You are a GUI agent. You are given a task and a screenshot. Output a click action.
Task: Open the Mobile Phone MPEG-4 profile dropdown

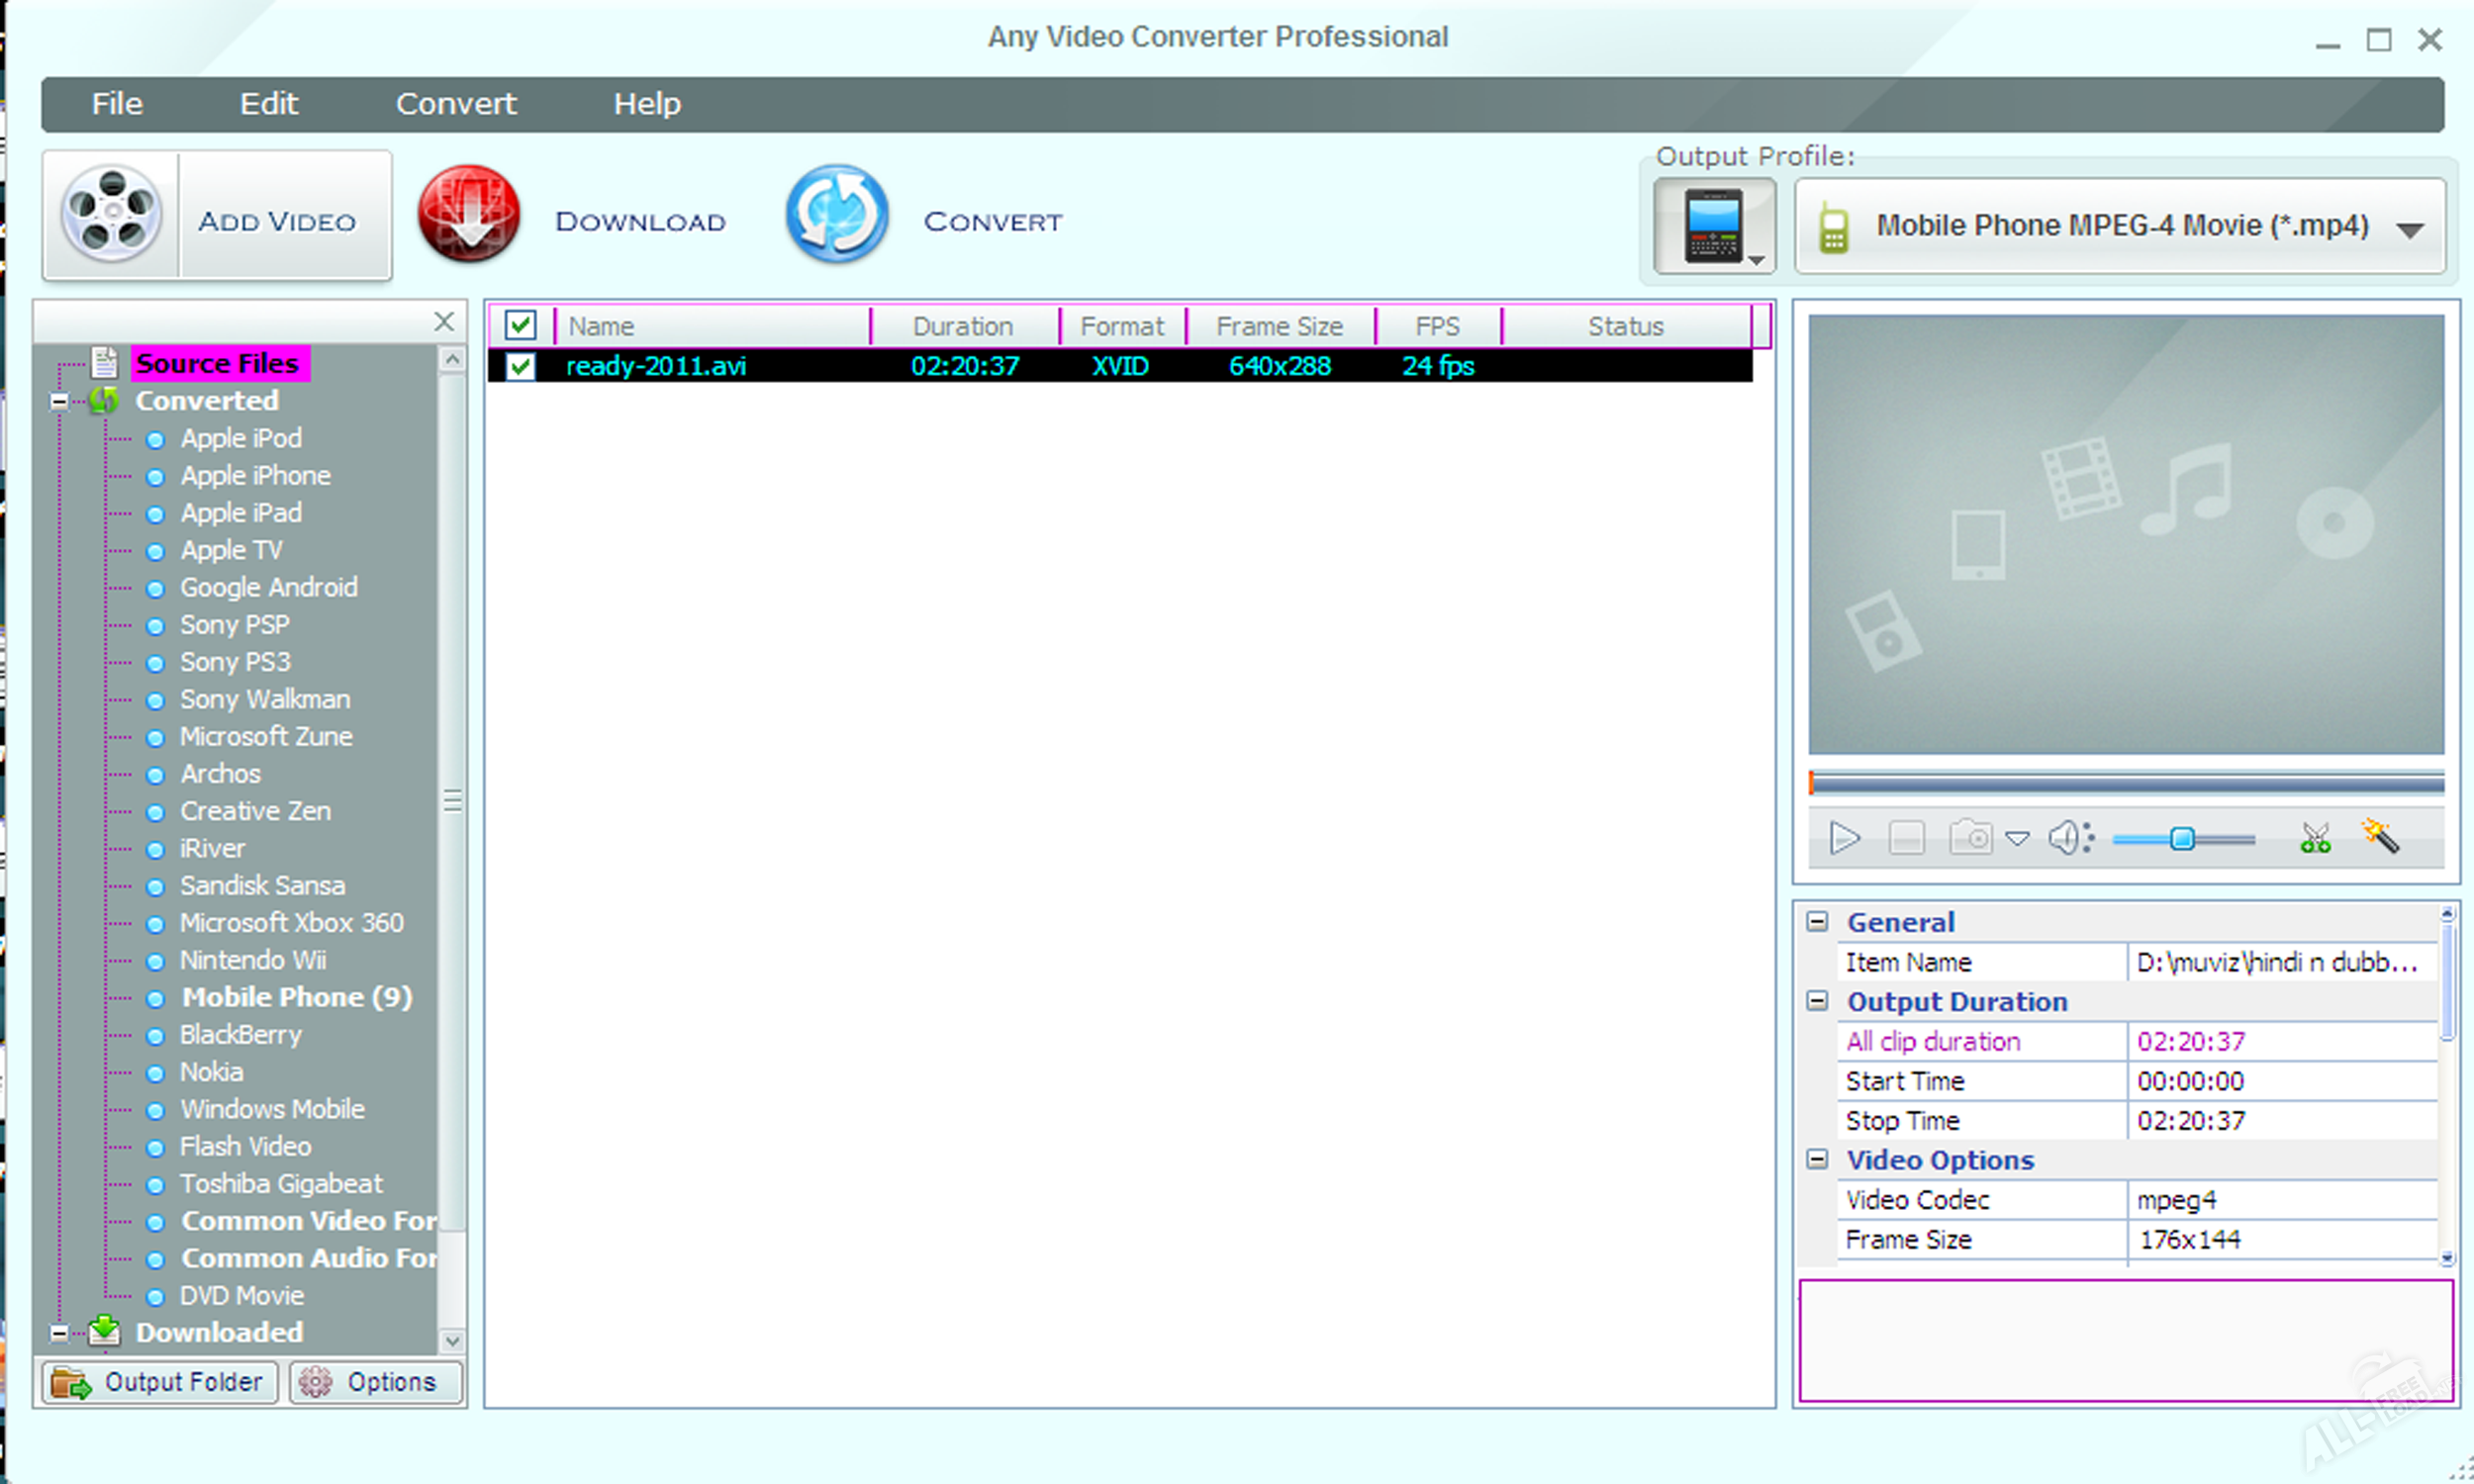(2411, 229)
